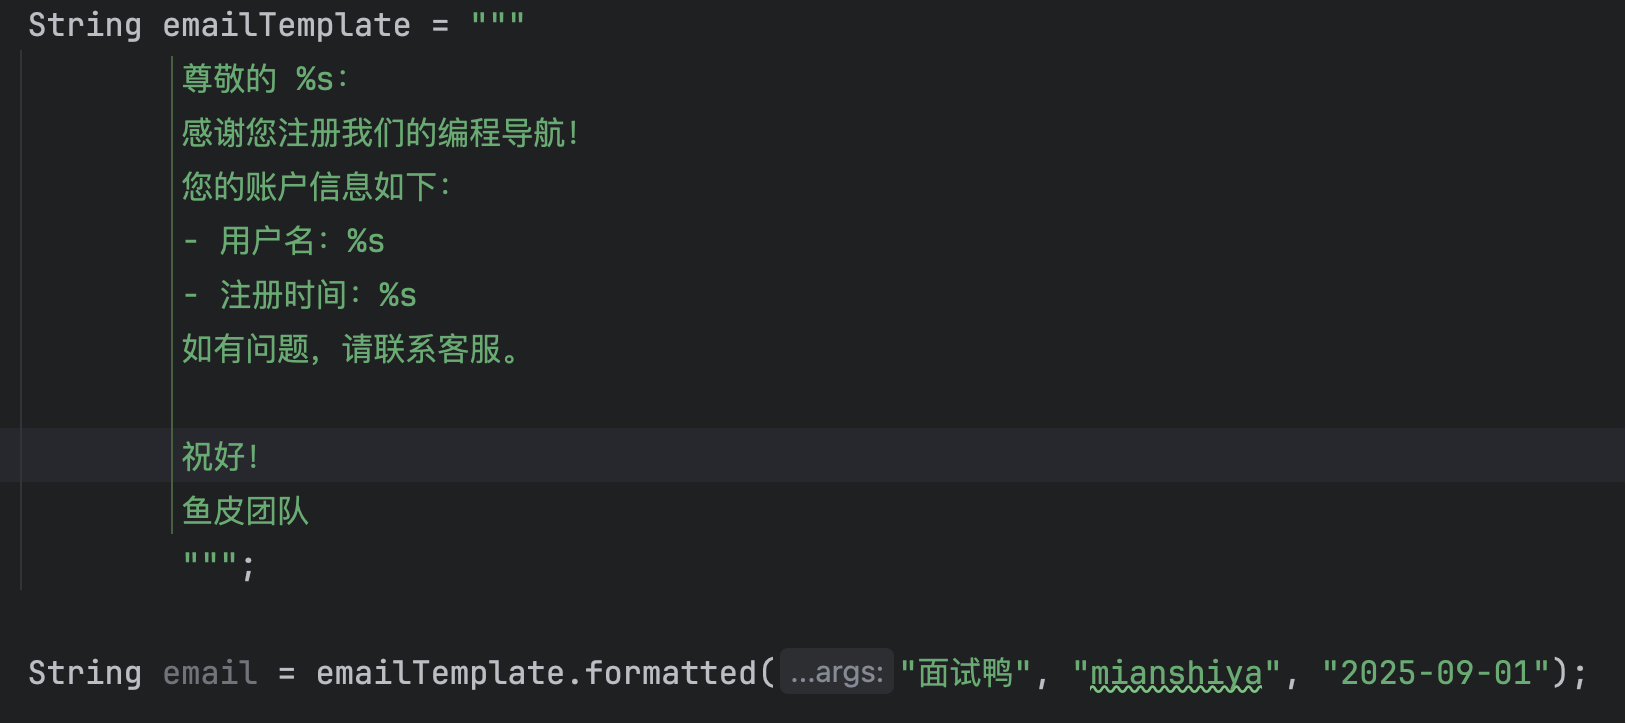Click the "2025-09-01" date string
The height and width of the screenshot is (724, 1626).
tap(1435, 673)
